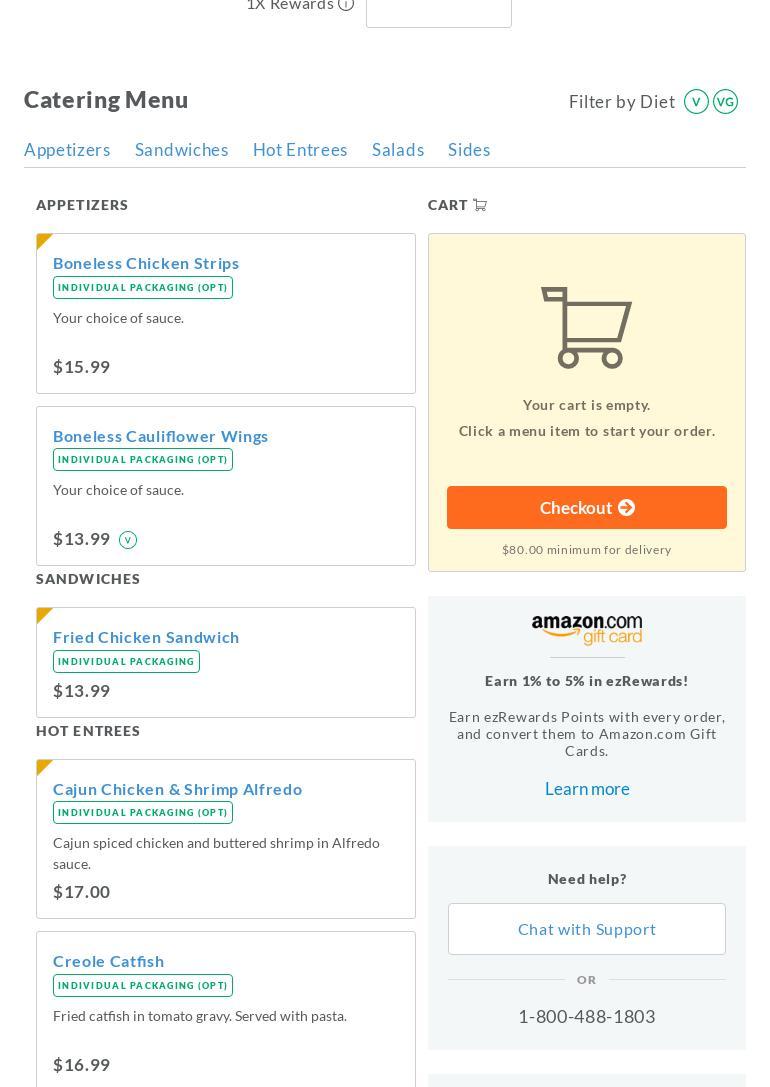Image resolution: width=770 pixels, height=1087 pixels.
Task: Jump to the Appetizers section tab
Action: tap(67, 150)
